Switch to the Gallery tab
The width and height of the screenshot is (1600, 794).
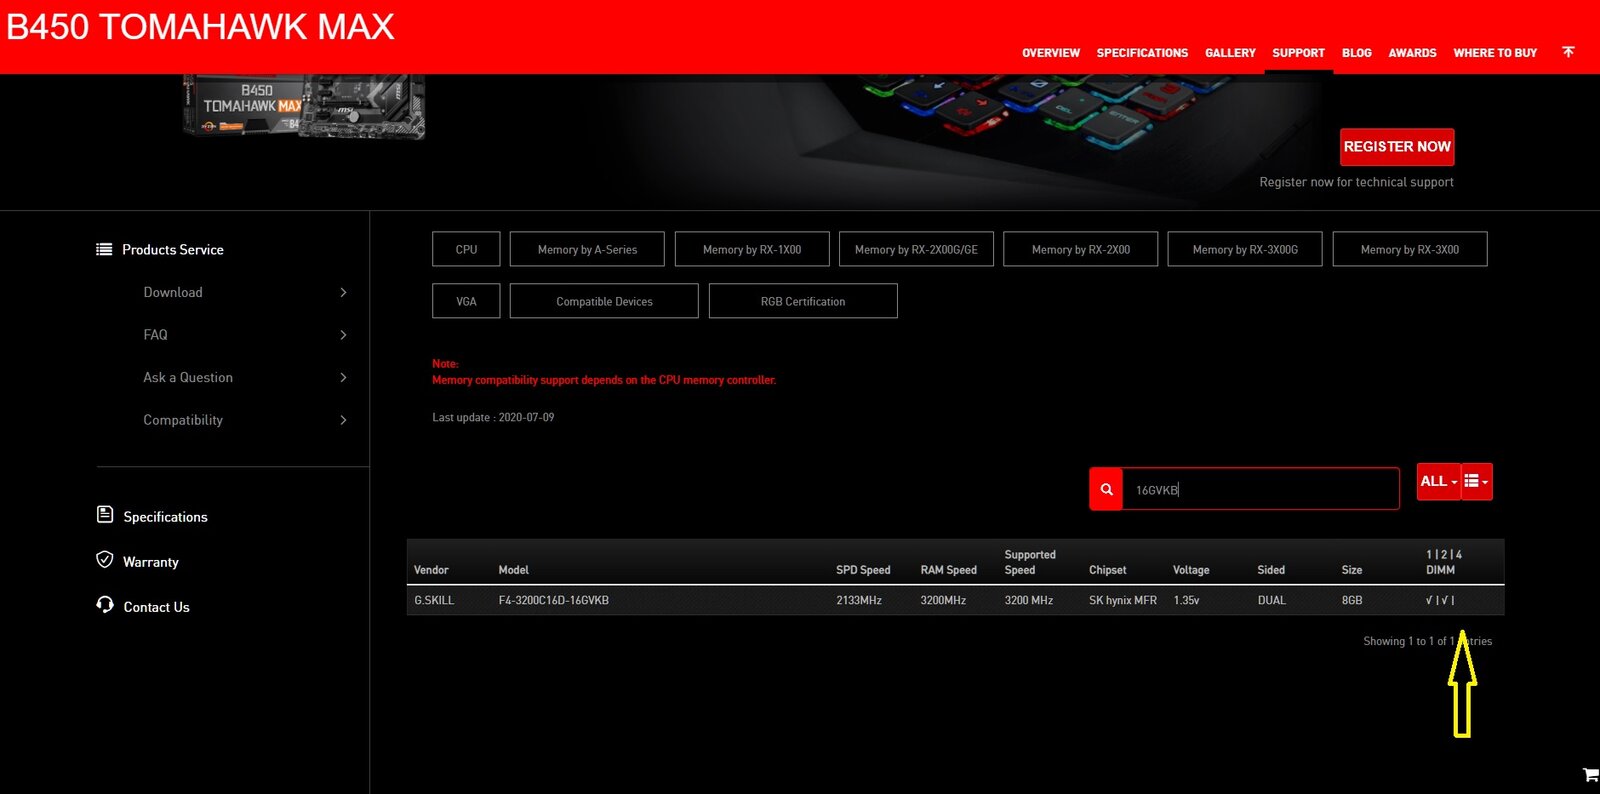click(1230, 53)
